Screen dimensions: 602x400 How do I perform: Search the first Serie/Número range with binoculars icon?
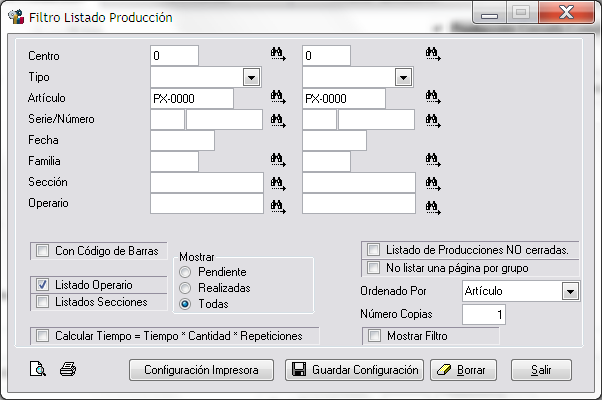(x=278, y=121)
